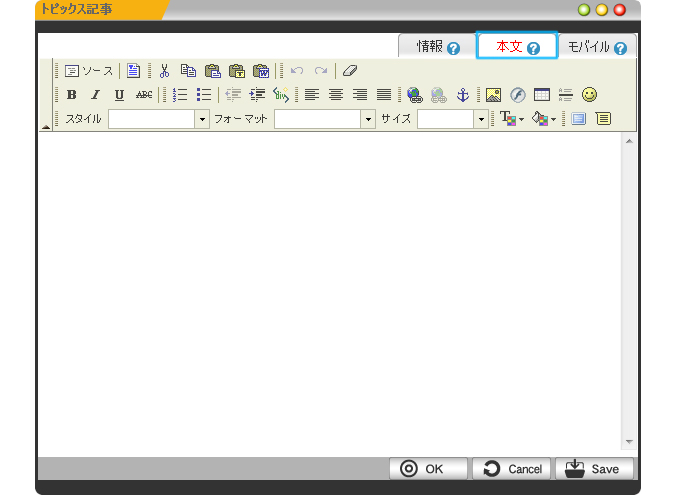Toggle Strikethrough (ABC) formatting

pos(144,95)
